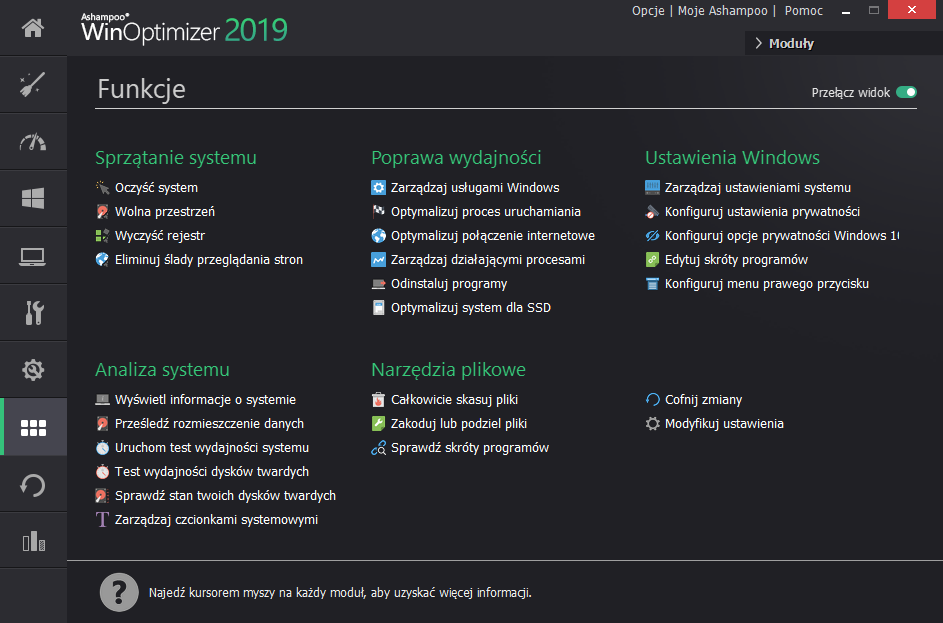Launch Odinstaluj programy

click(x=449, y=284)
